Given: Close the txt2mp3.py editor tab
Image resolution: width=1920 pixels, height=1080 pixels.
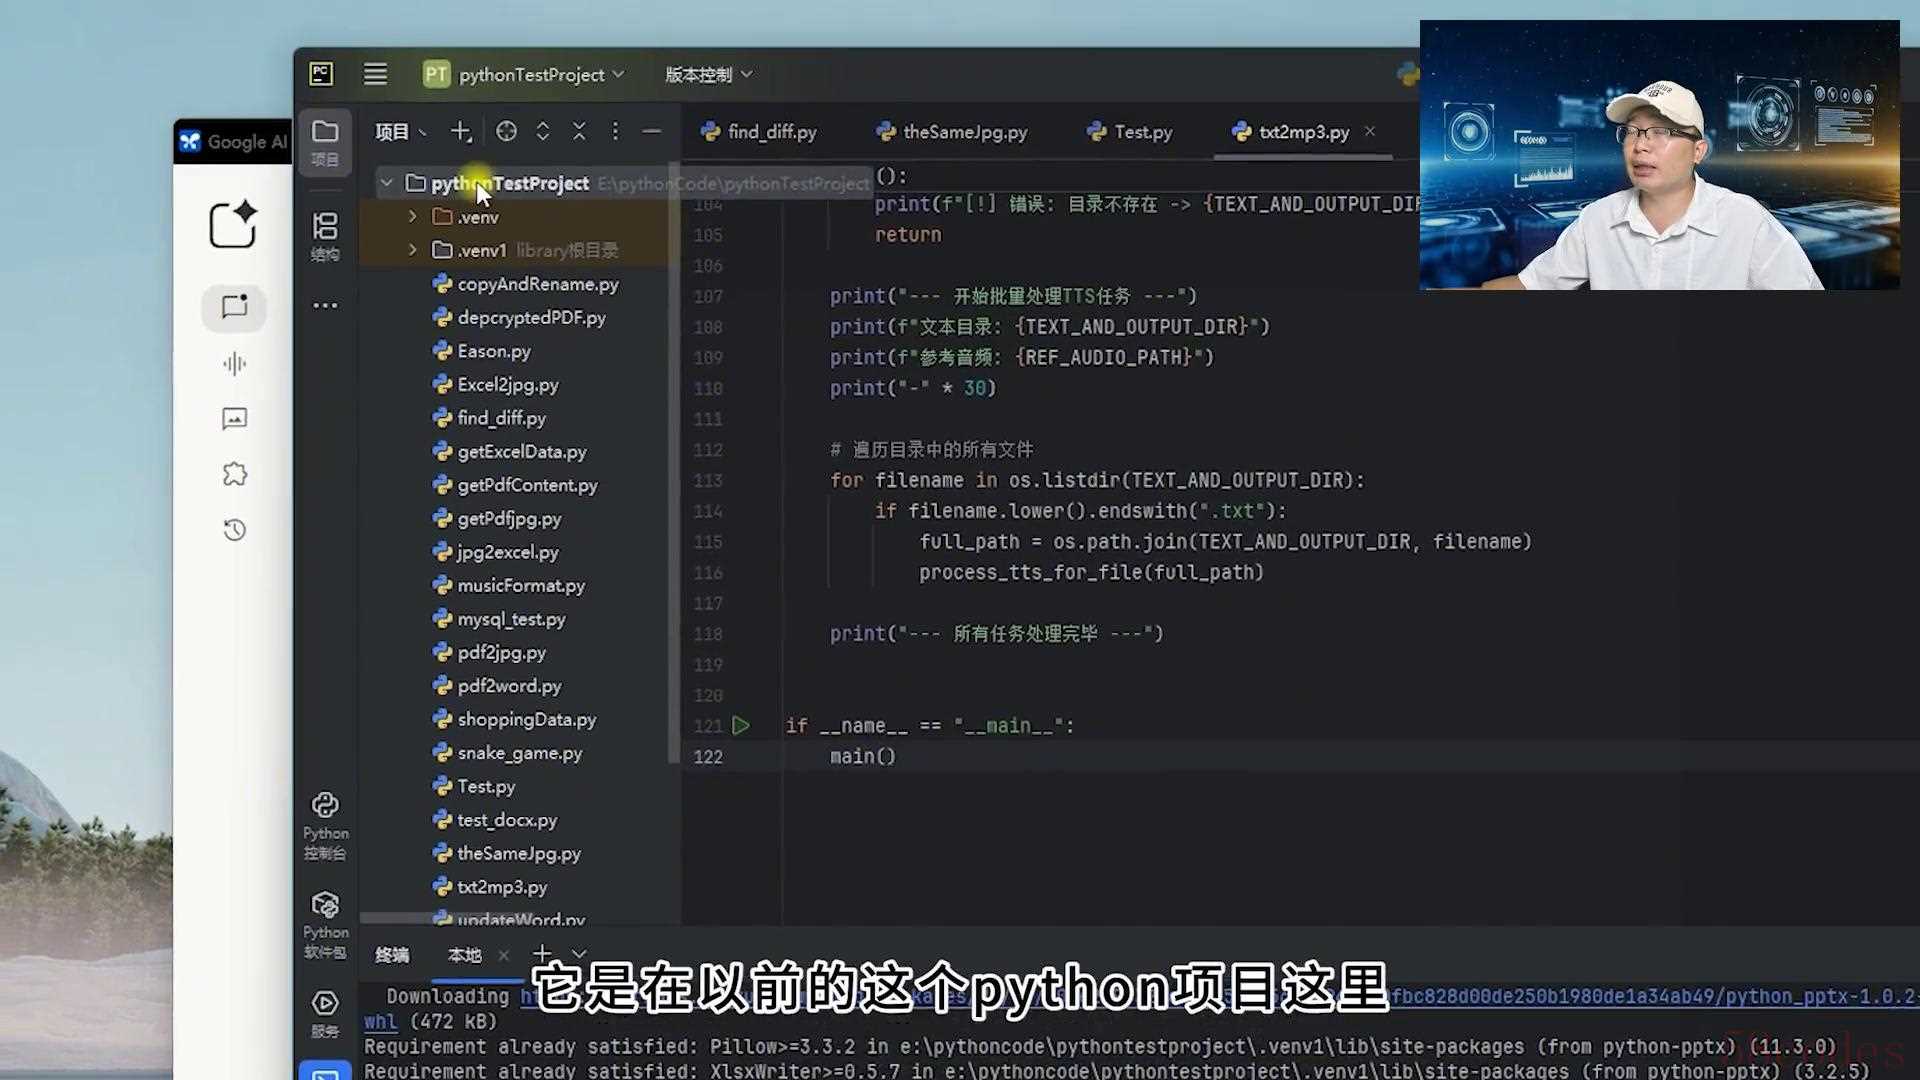Looking at the screenshot, I should [x=1370, y=131].
